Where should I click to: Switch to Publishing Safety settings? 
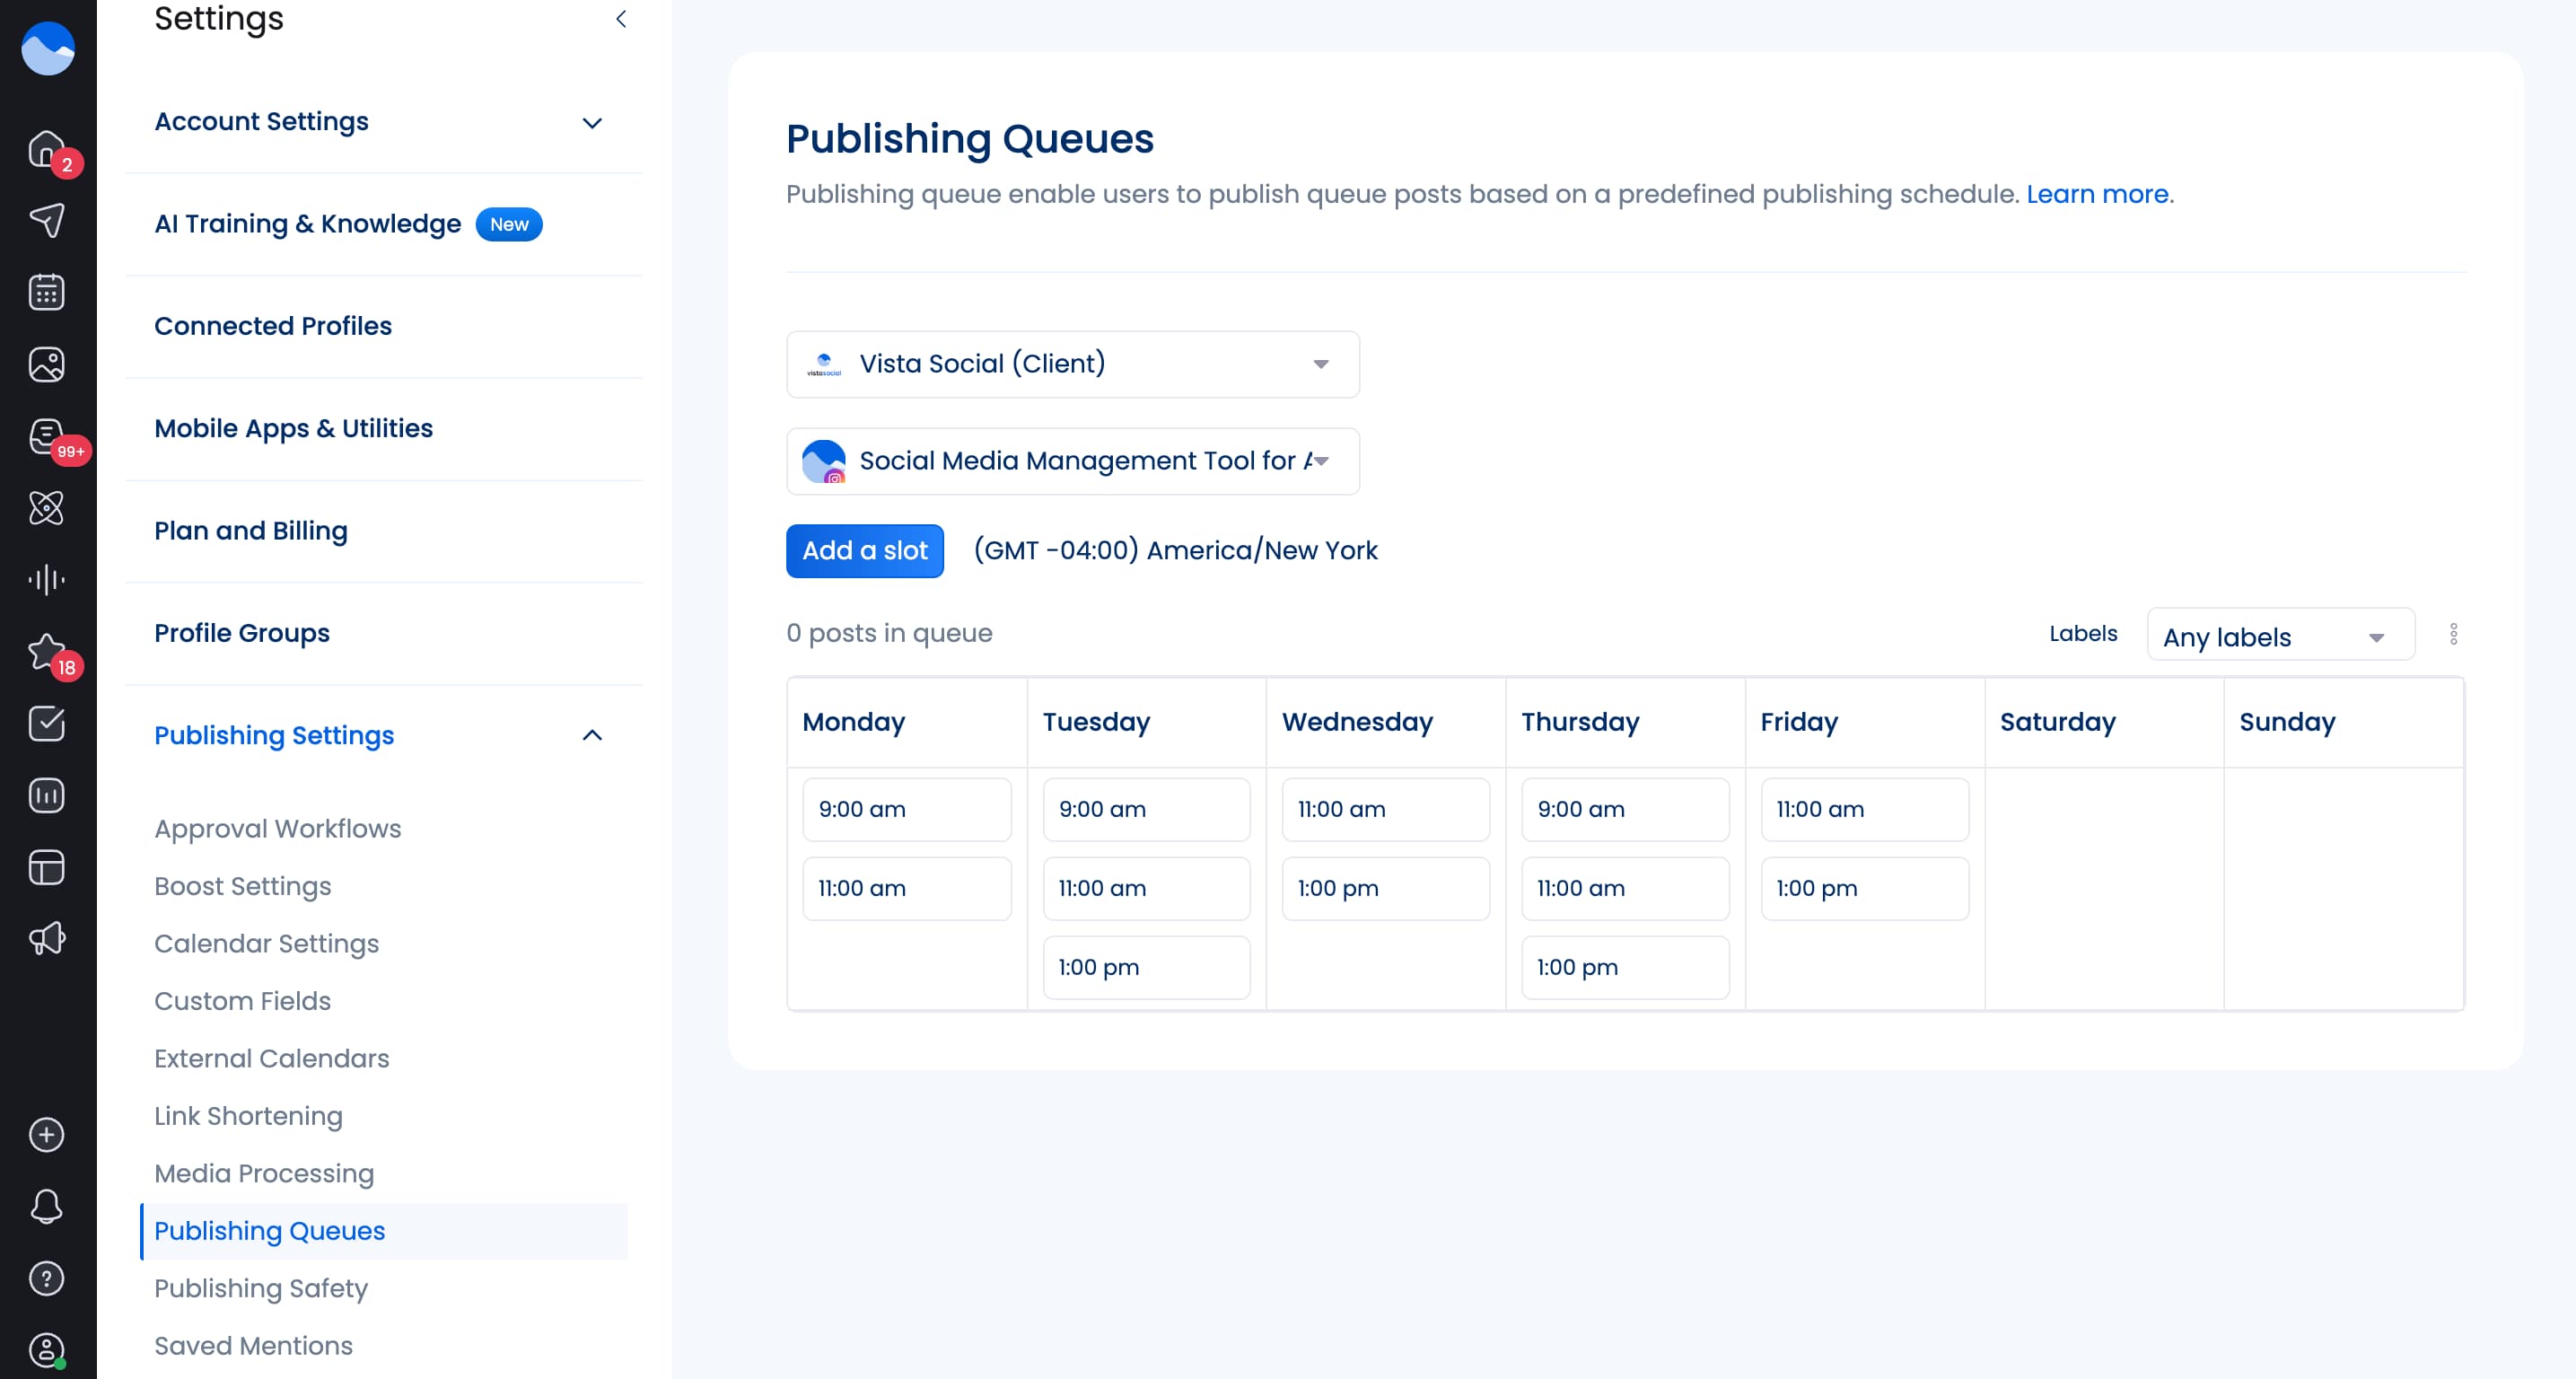coord(261,1289)
